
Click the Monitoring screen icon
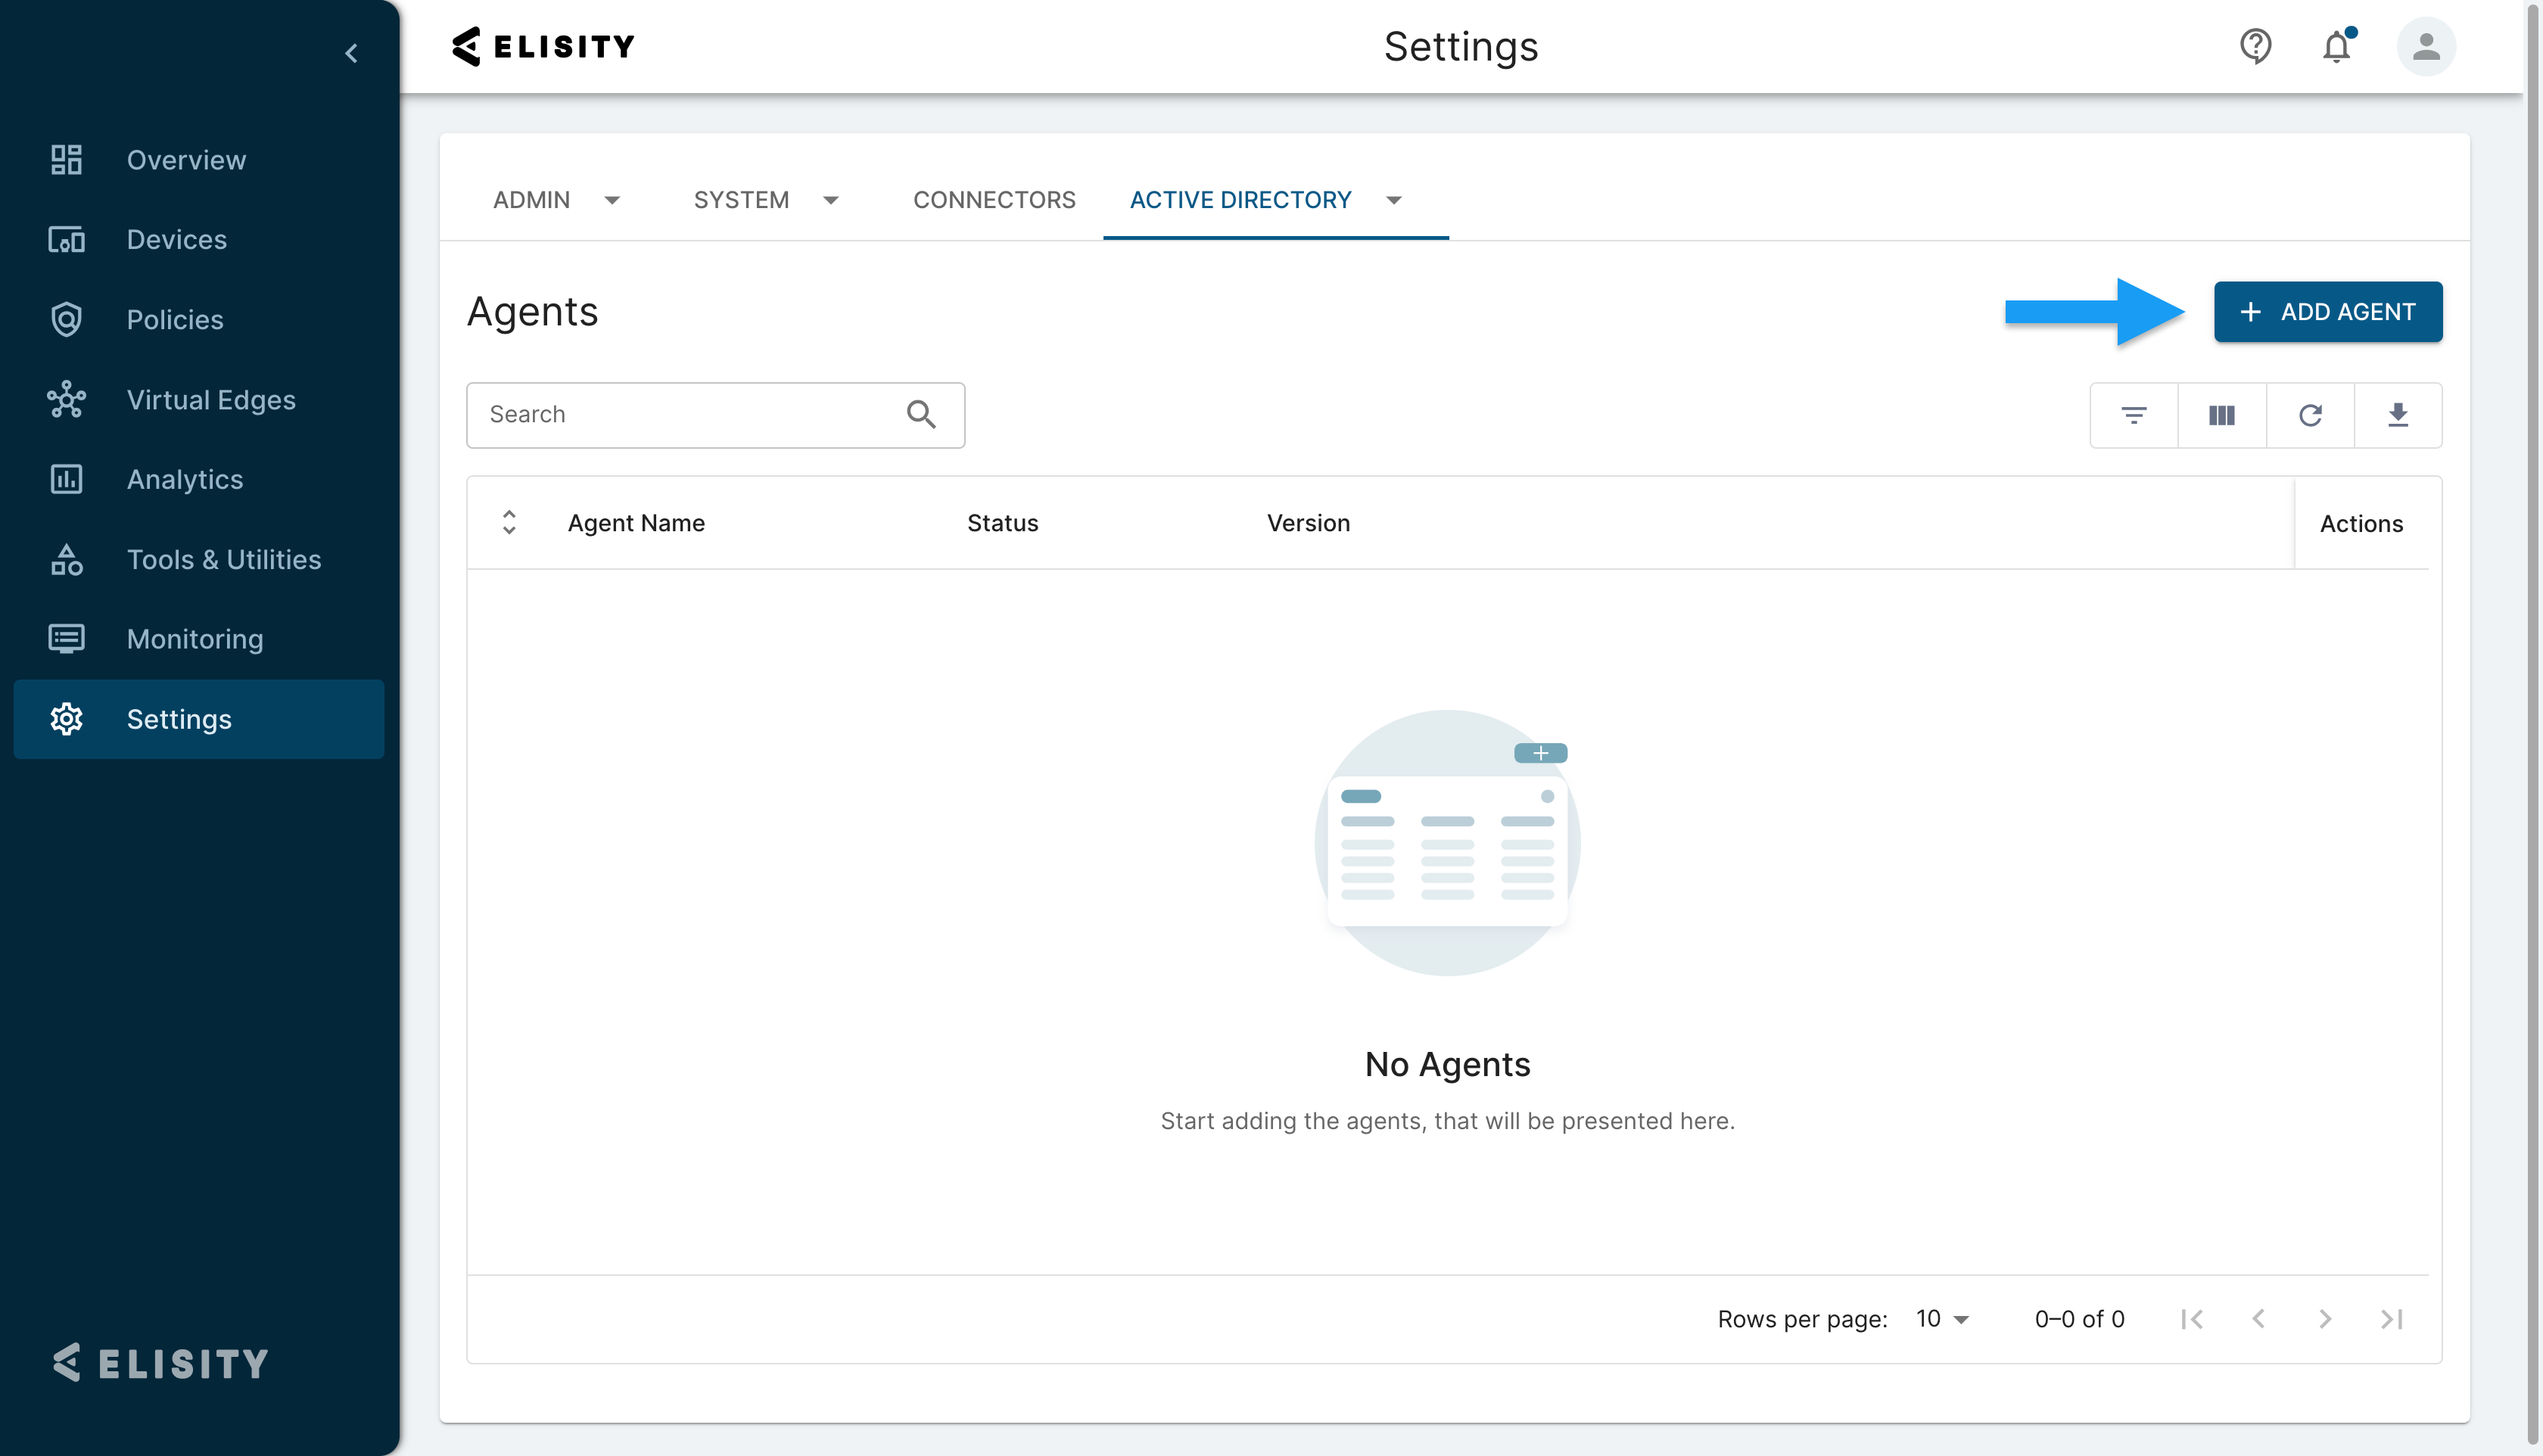click(66, 639)
